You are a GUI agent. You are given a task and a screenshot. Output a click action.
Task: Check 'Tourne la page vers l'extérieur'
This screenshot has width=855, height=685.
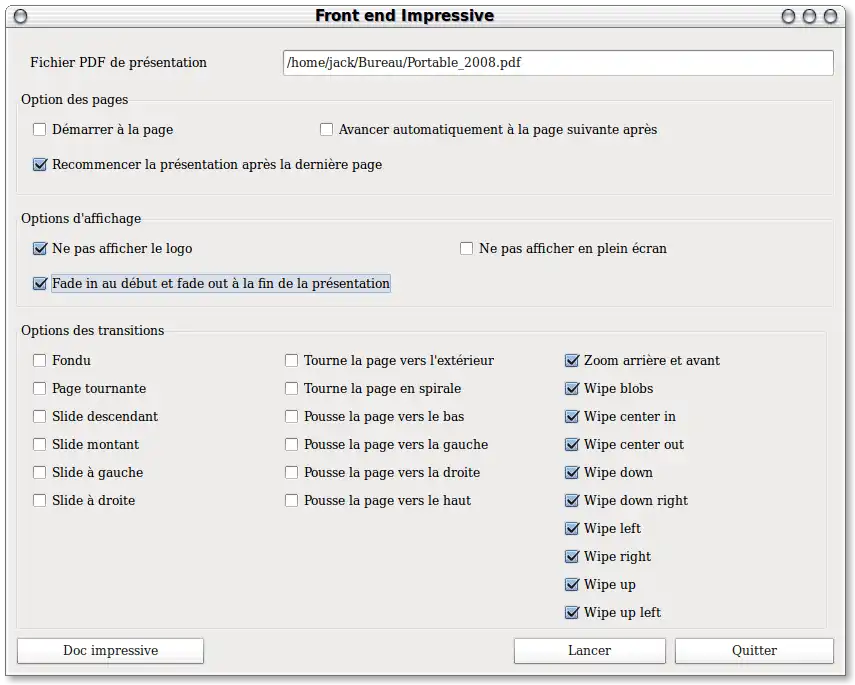pos(291,360)
